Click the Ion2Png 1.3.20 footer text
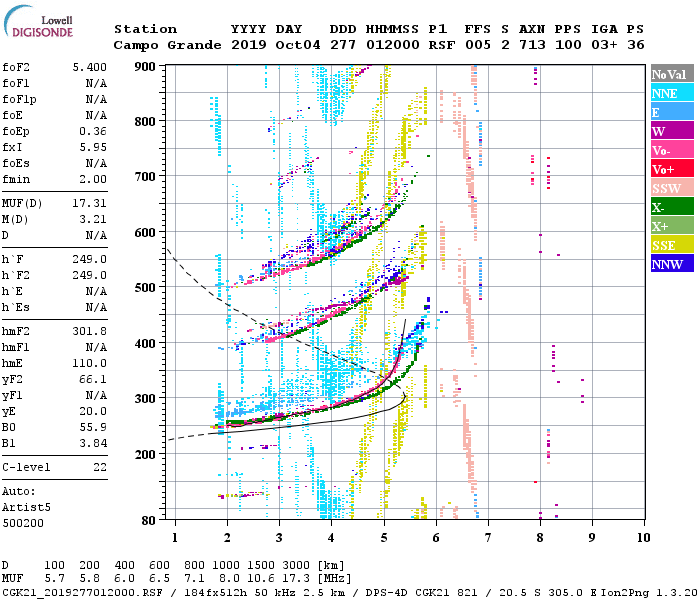The height and width of the screenshot is (600, 700). click(649, 593)
